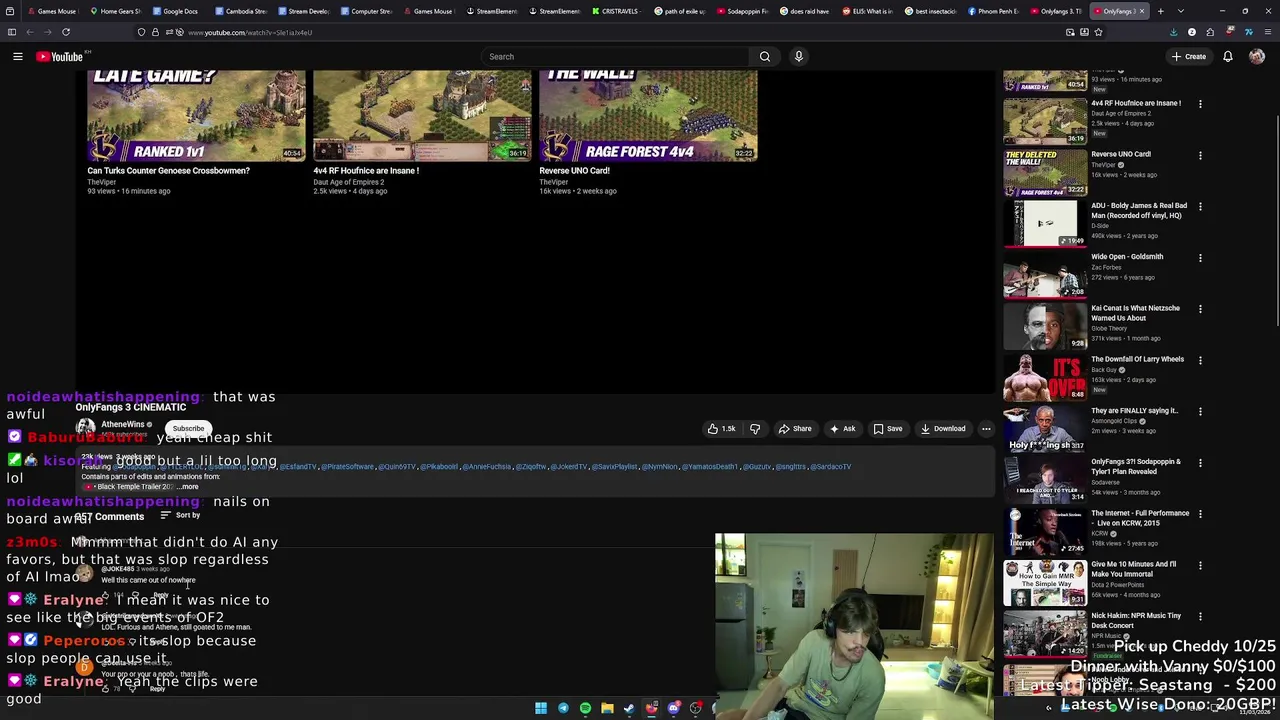Open options for sidebar 4v4 RF Houfnice video

(x=1200, y=104)
